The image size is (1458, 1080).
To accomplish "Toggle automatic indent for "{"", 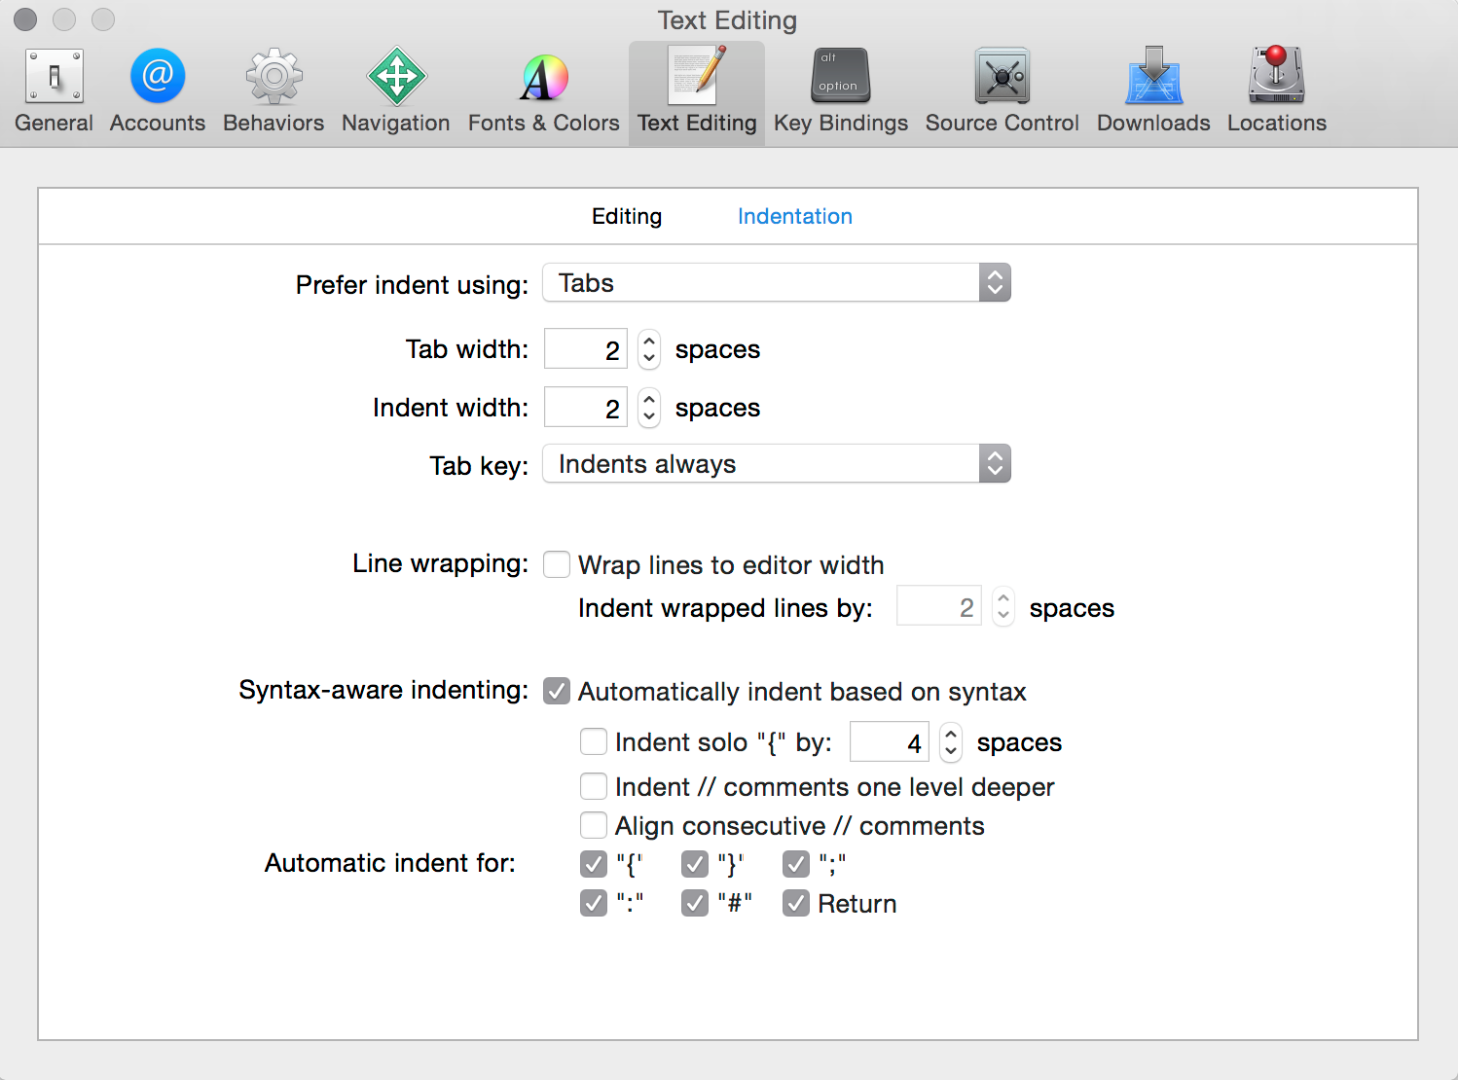I will coord(594,864).
